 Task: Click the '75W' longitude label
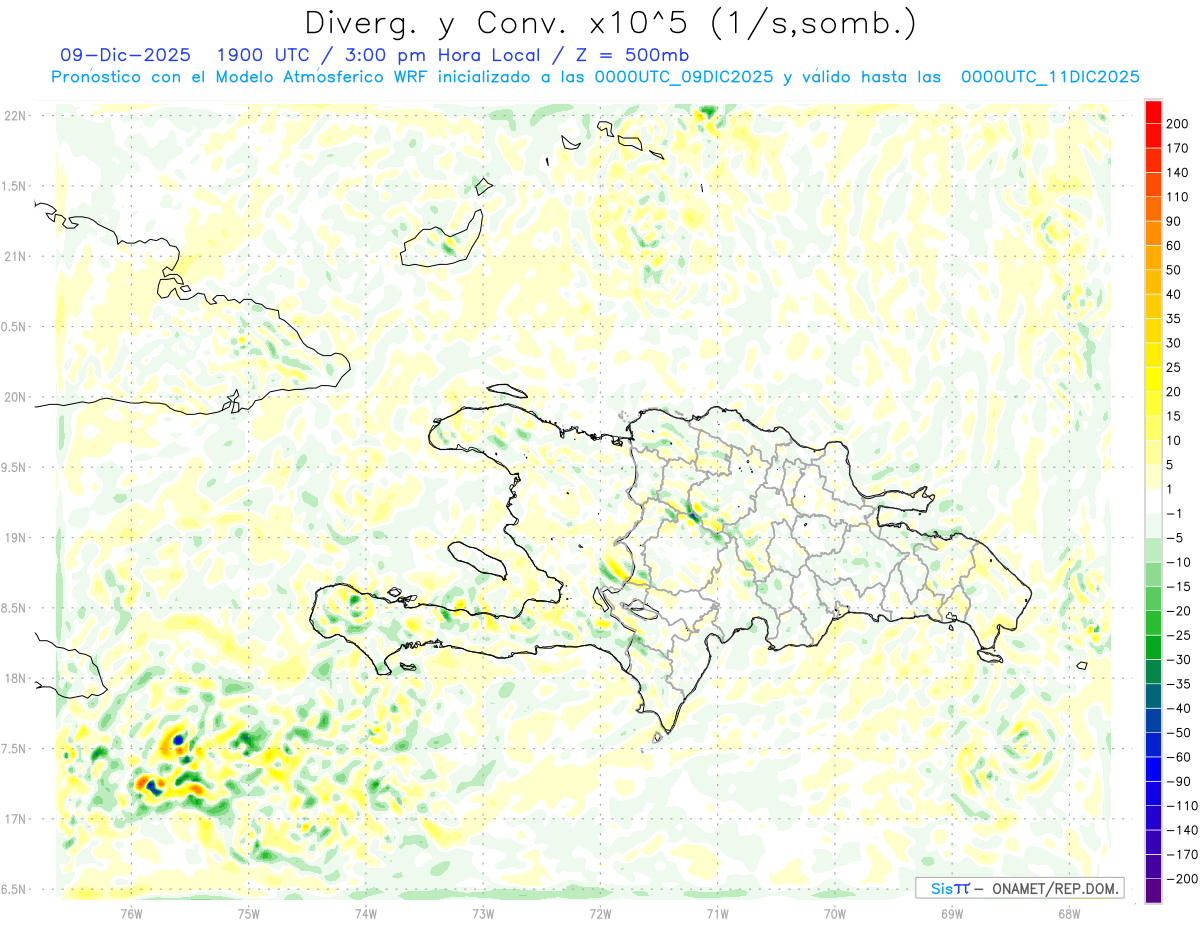tap(249, 913)
